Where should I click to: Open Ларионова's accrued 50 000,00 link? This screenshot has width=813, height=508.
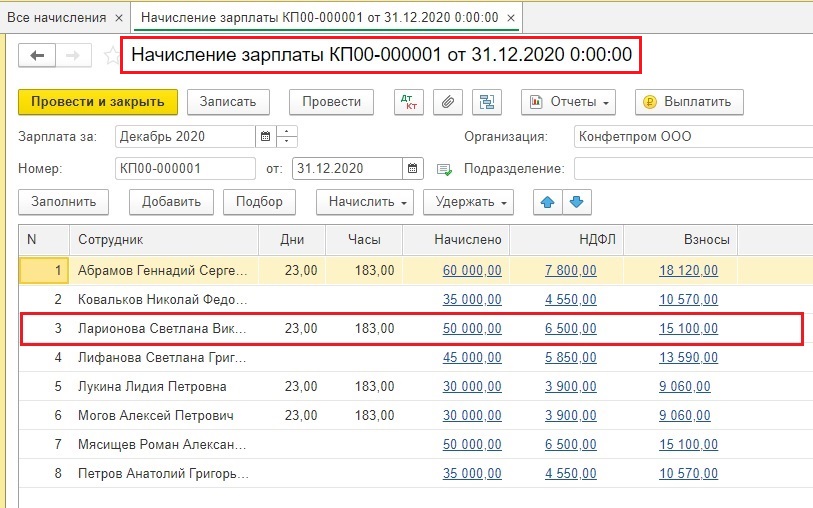pyautogui.click(x=472, y=329)
